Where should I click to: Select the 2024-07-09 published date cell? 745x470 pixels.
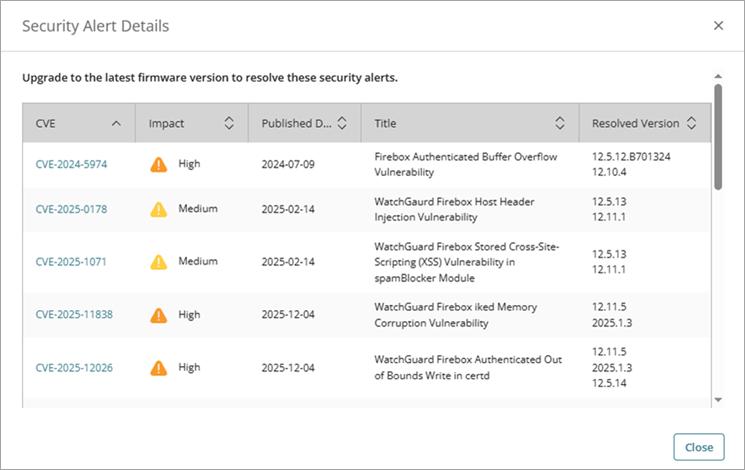tap(288, 164)
